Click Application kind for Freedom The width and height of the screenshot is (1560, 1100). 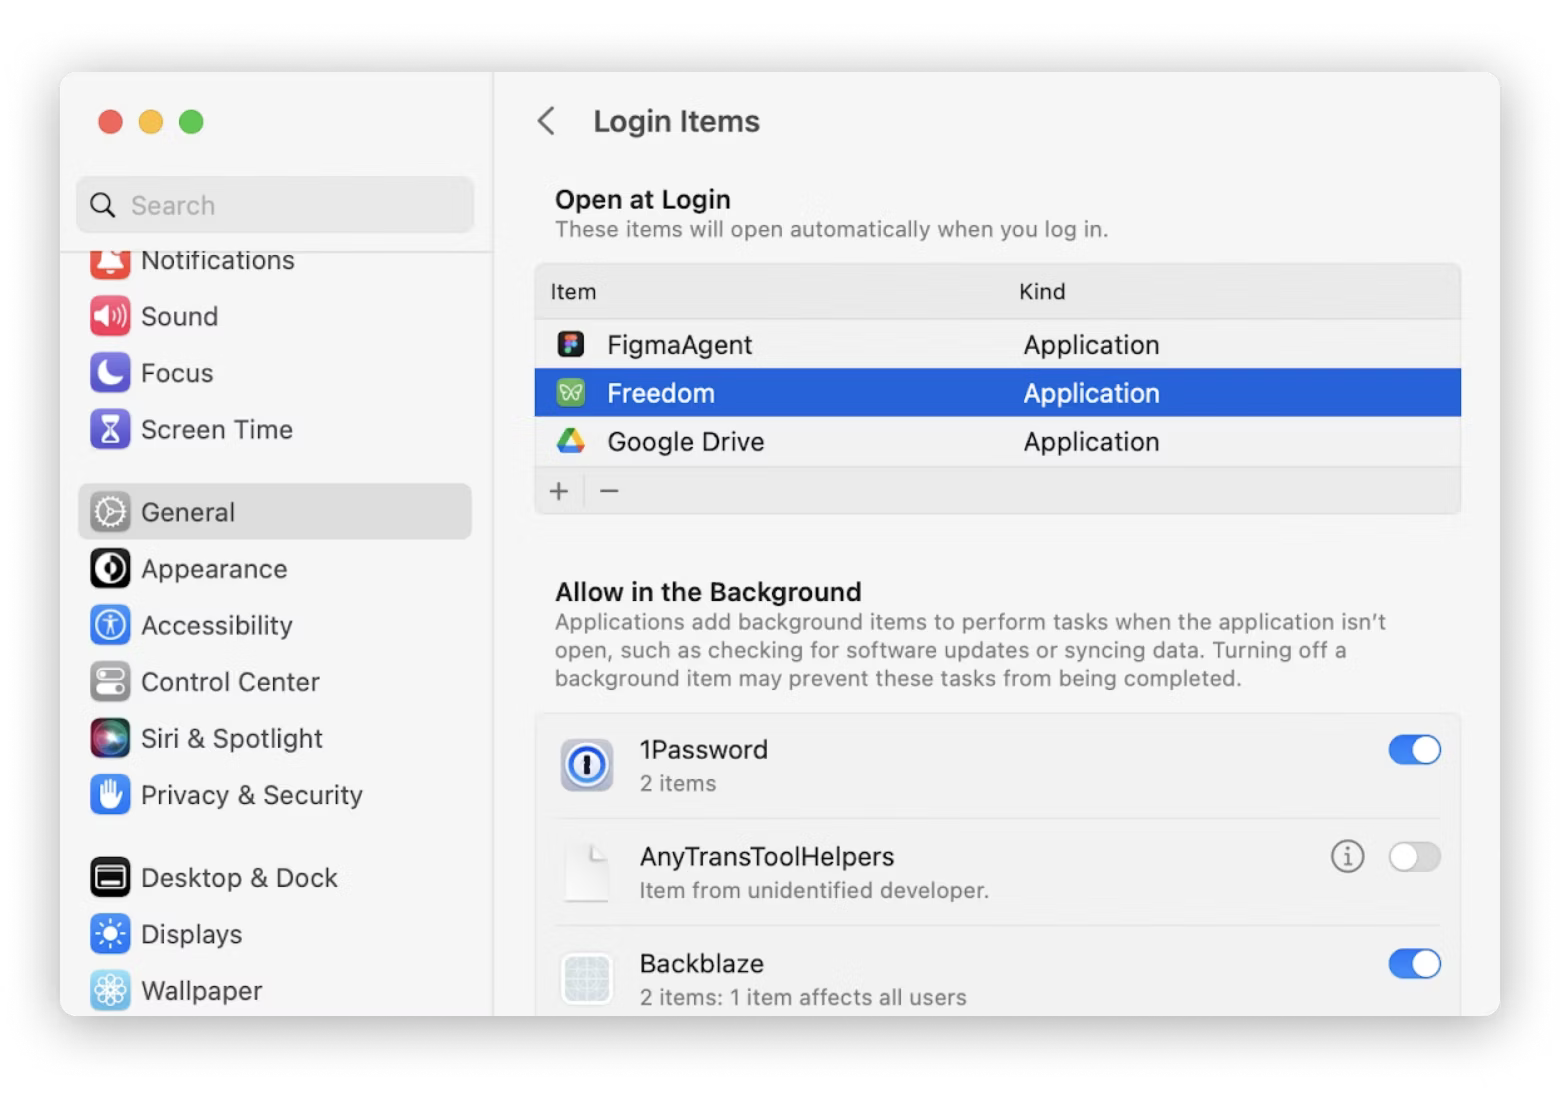click(1091, 393)
